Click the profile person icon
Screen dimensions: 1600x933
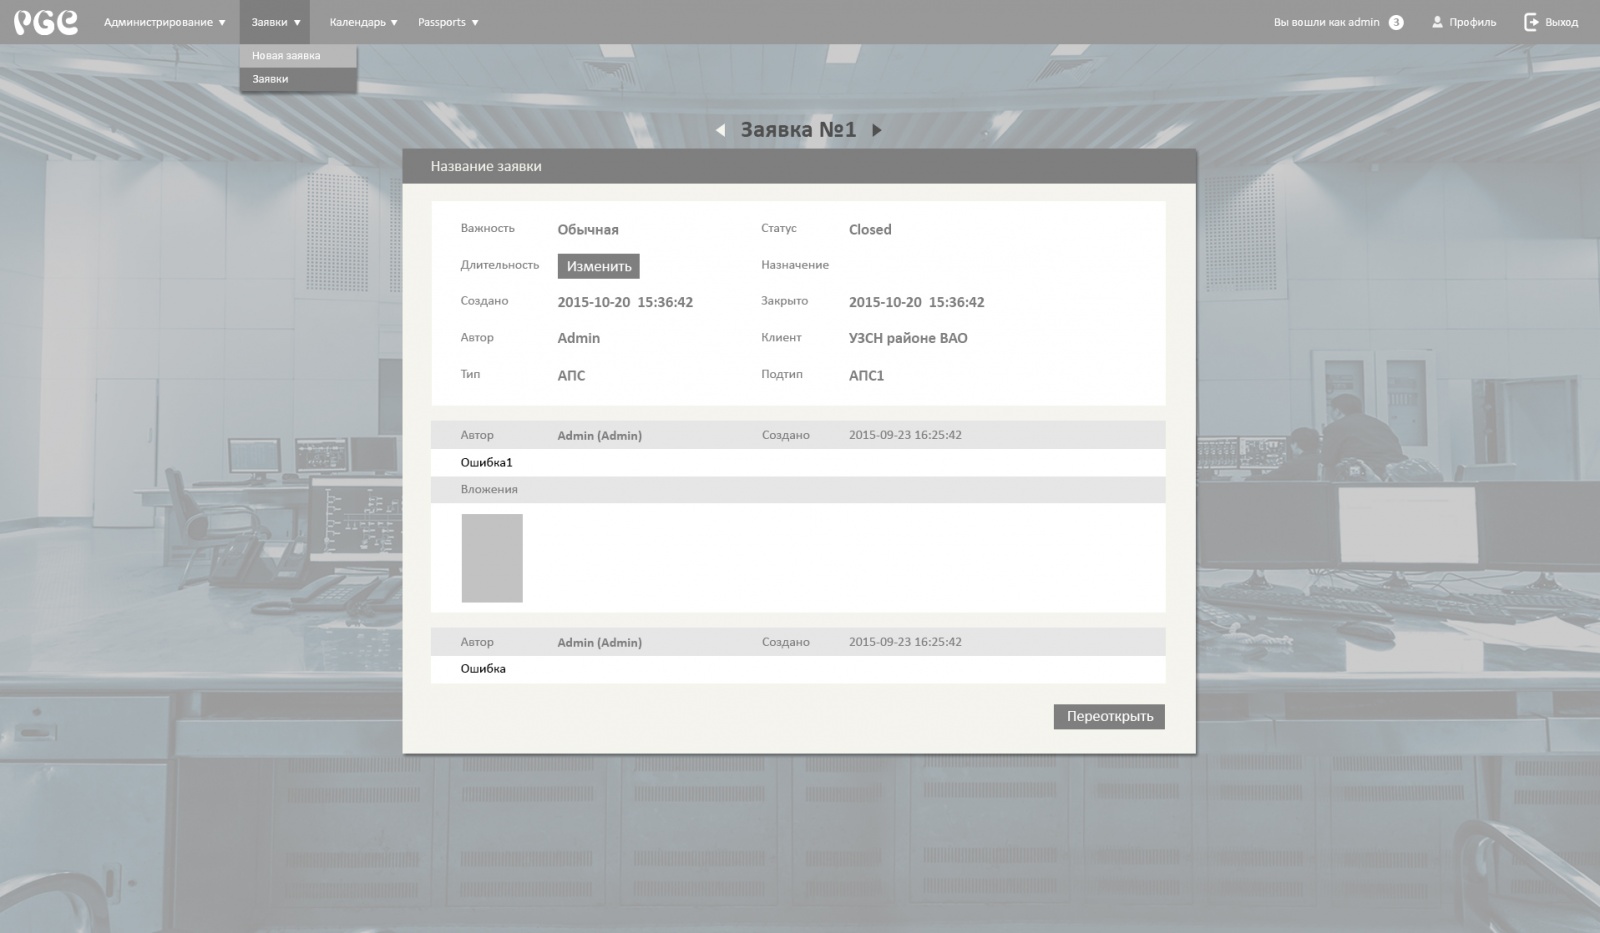1438,22
